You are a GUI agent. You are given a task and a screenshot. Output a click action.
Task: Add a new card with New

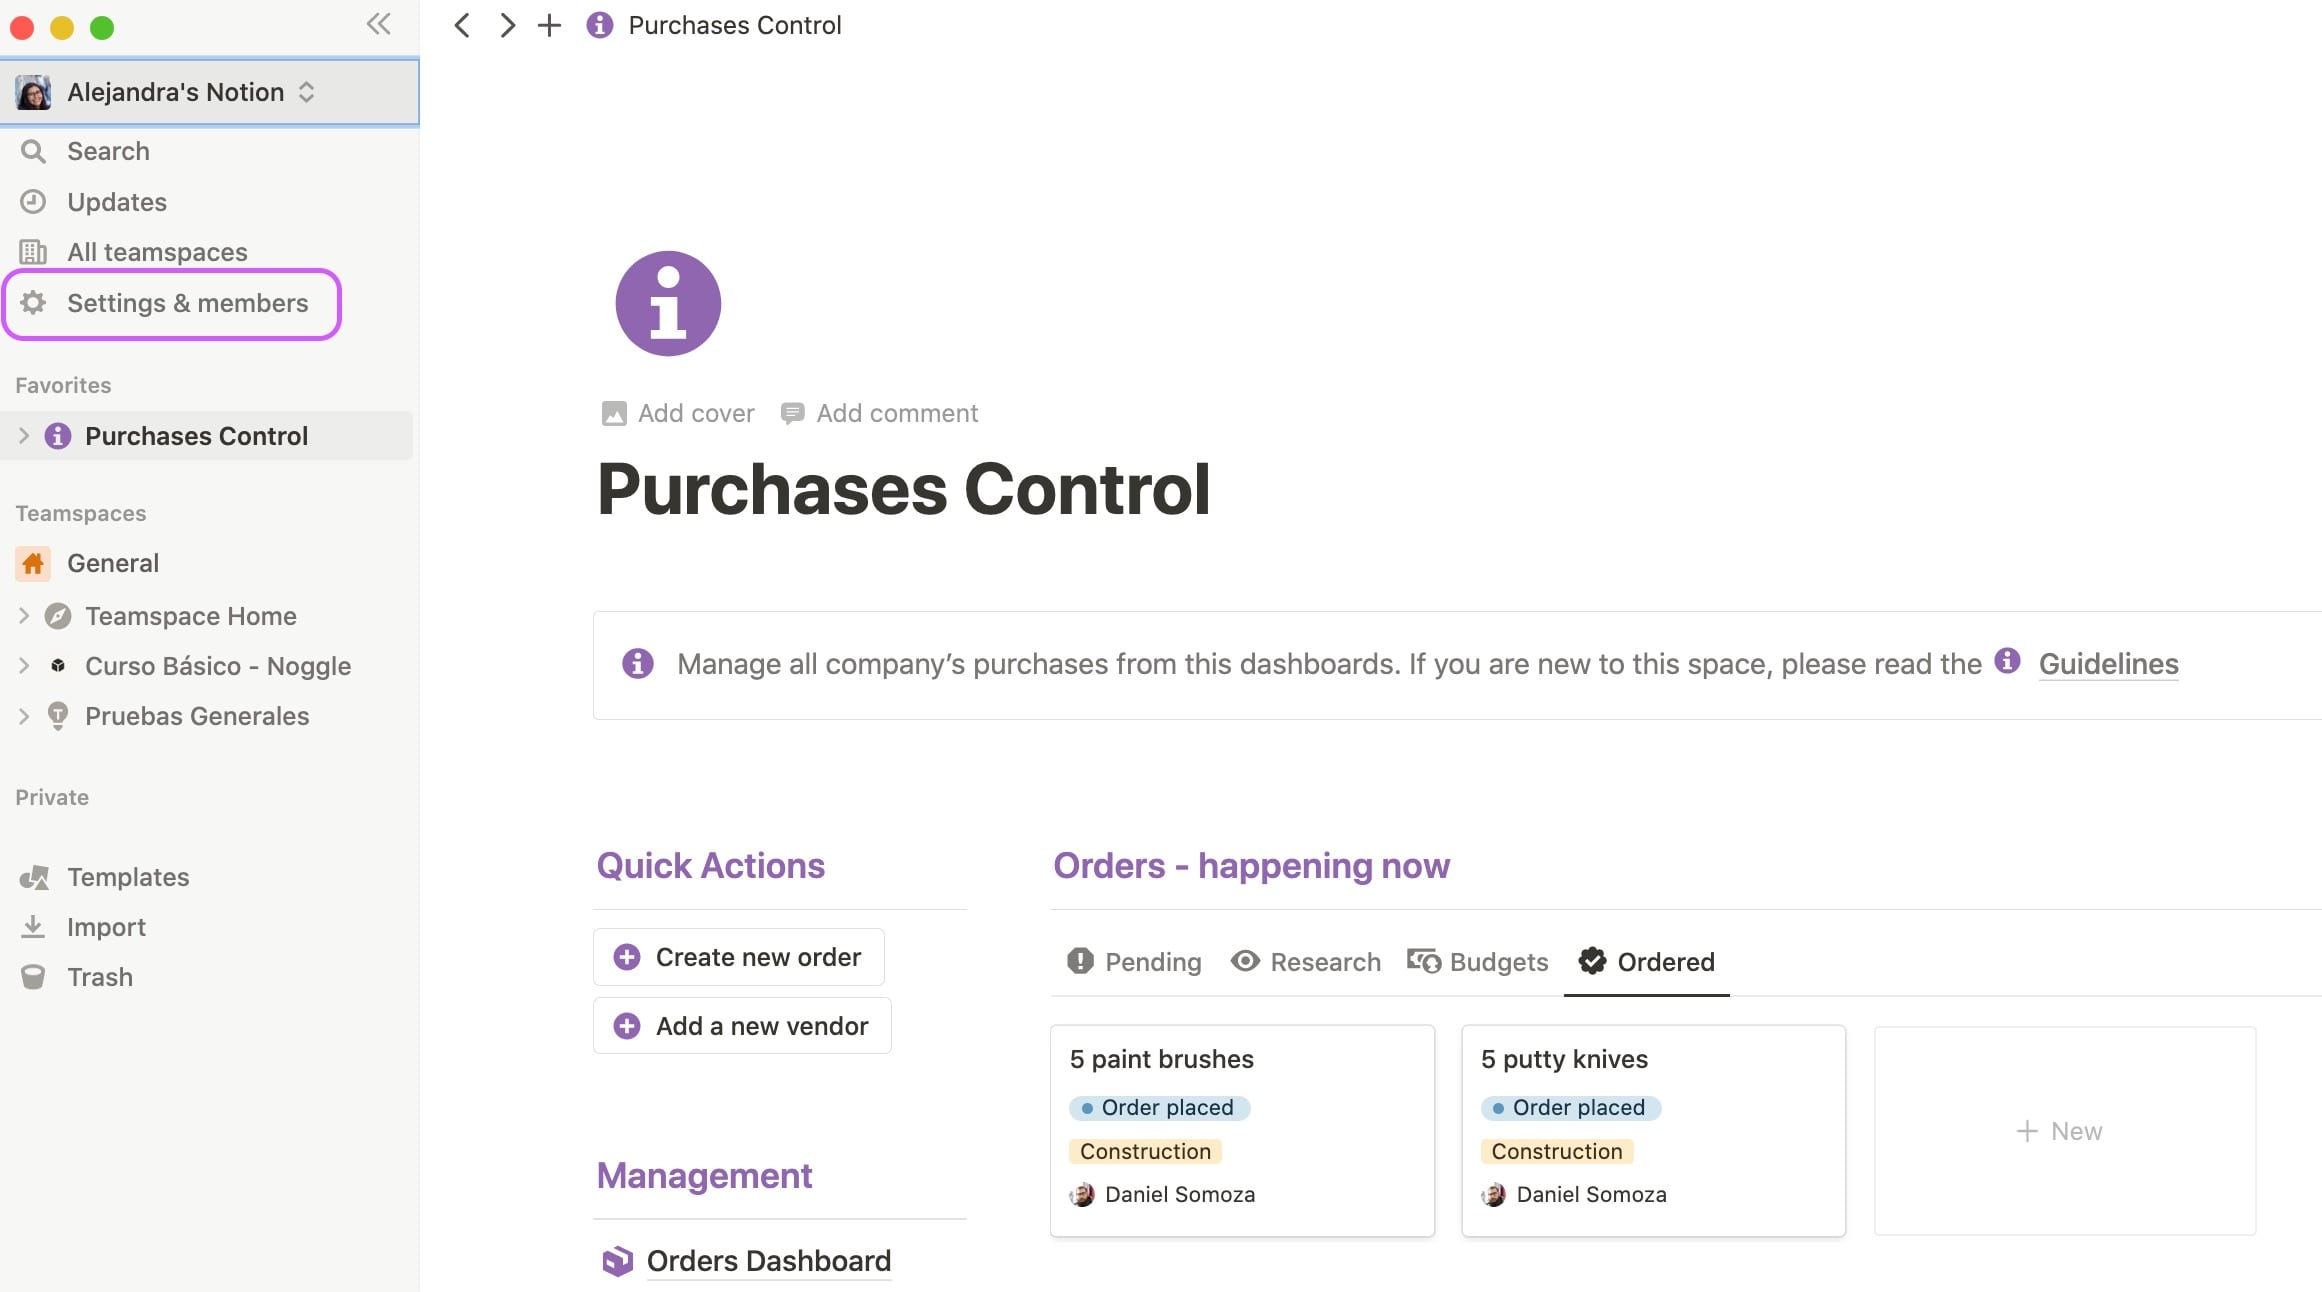click(2060, 1131)
